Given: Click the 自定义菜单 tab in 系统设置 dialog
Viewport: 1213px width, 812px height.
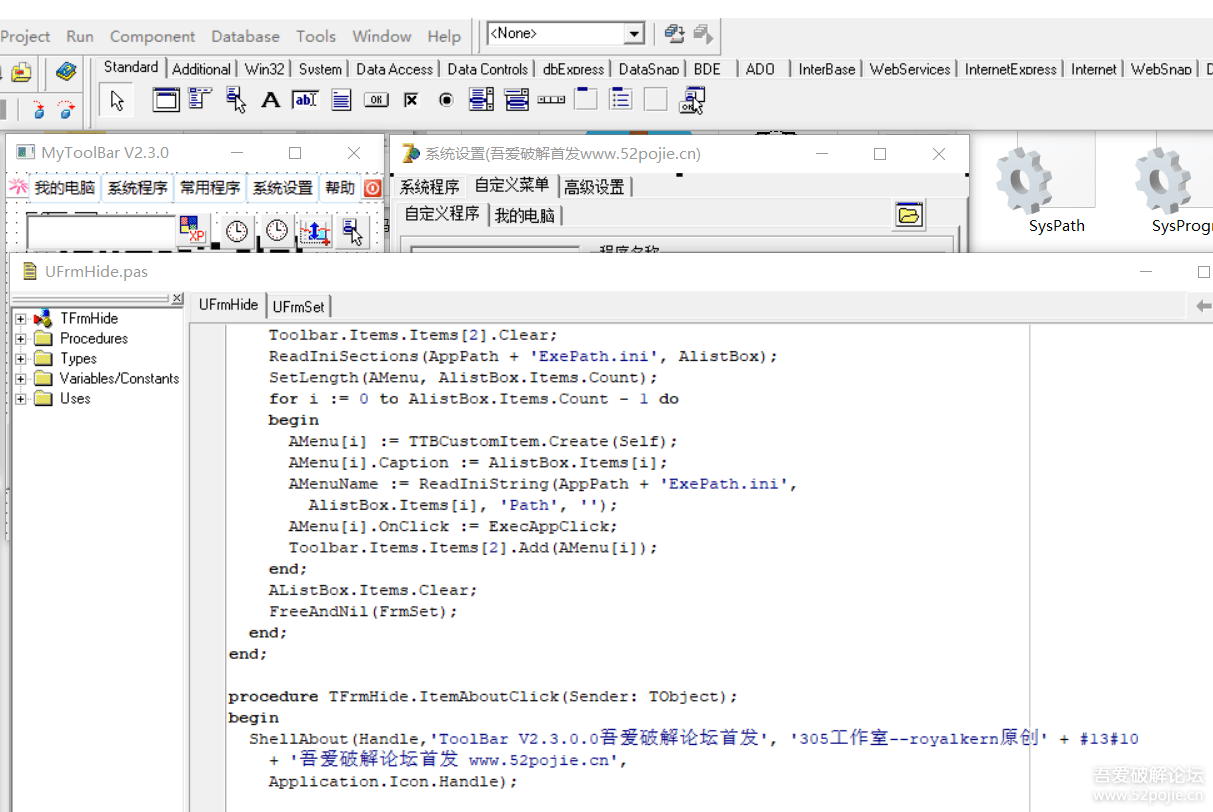Looking at the screenshot, I should [x=512, y=185].
